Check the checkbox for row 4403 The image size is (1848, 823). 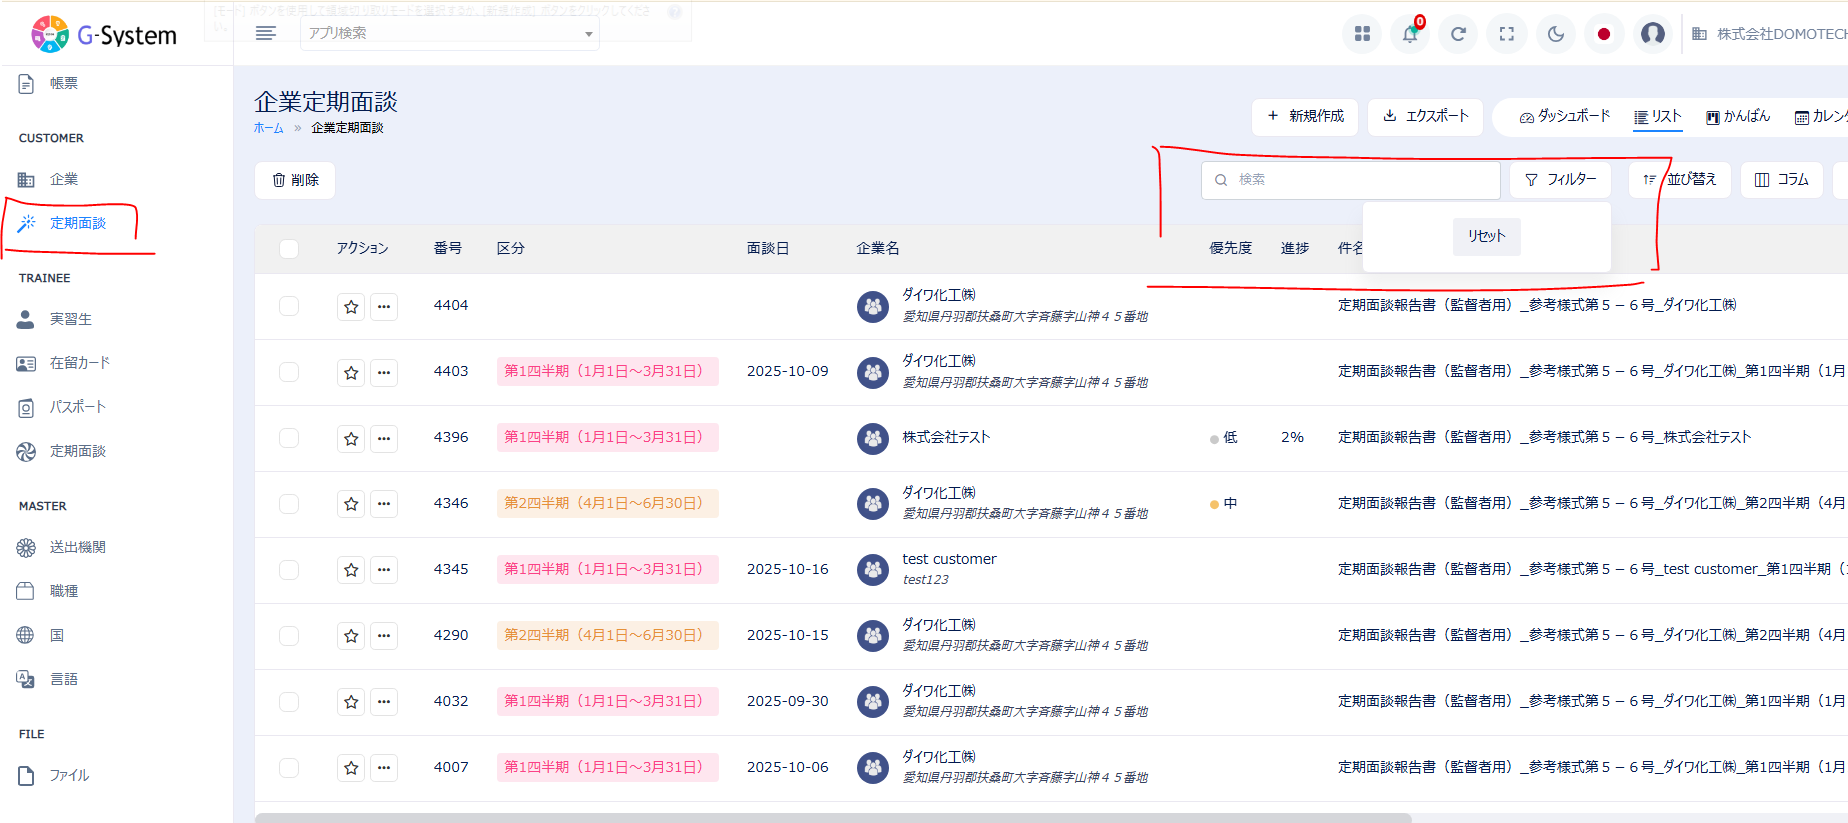(289, 372)
